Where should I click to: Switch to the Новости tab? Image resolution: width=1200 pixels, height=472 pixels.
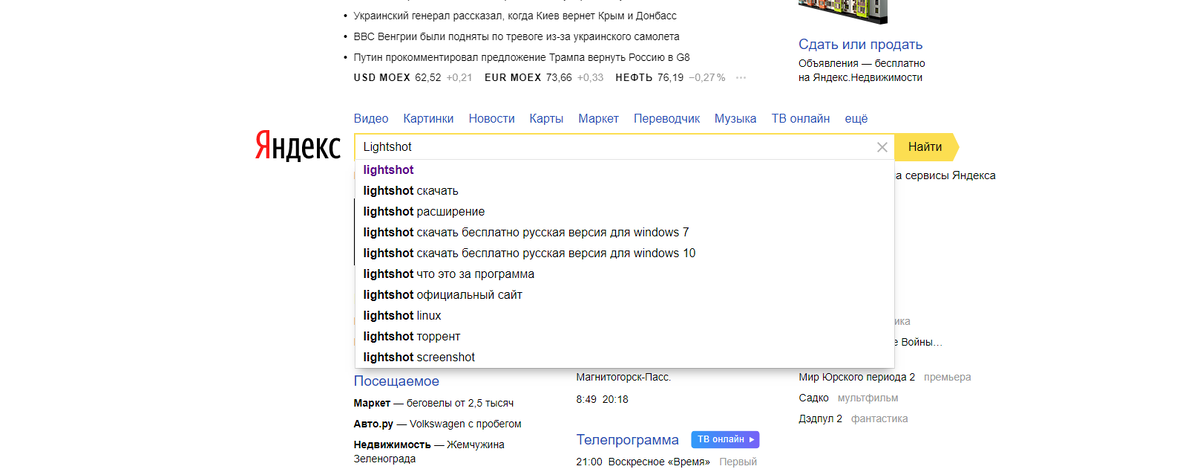tap(492, 118)
